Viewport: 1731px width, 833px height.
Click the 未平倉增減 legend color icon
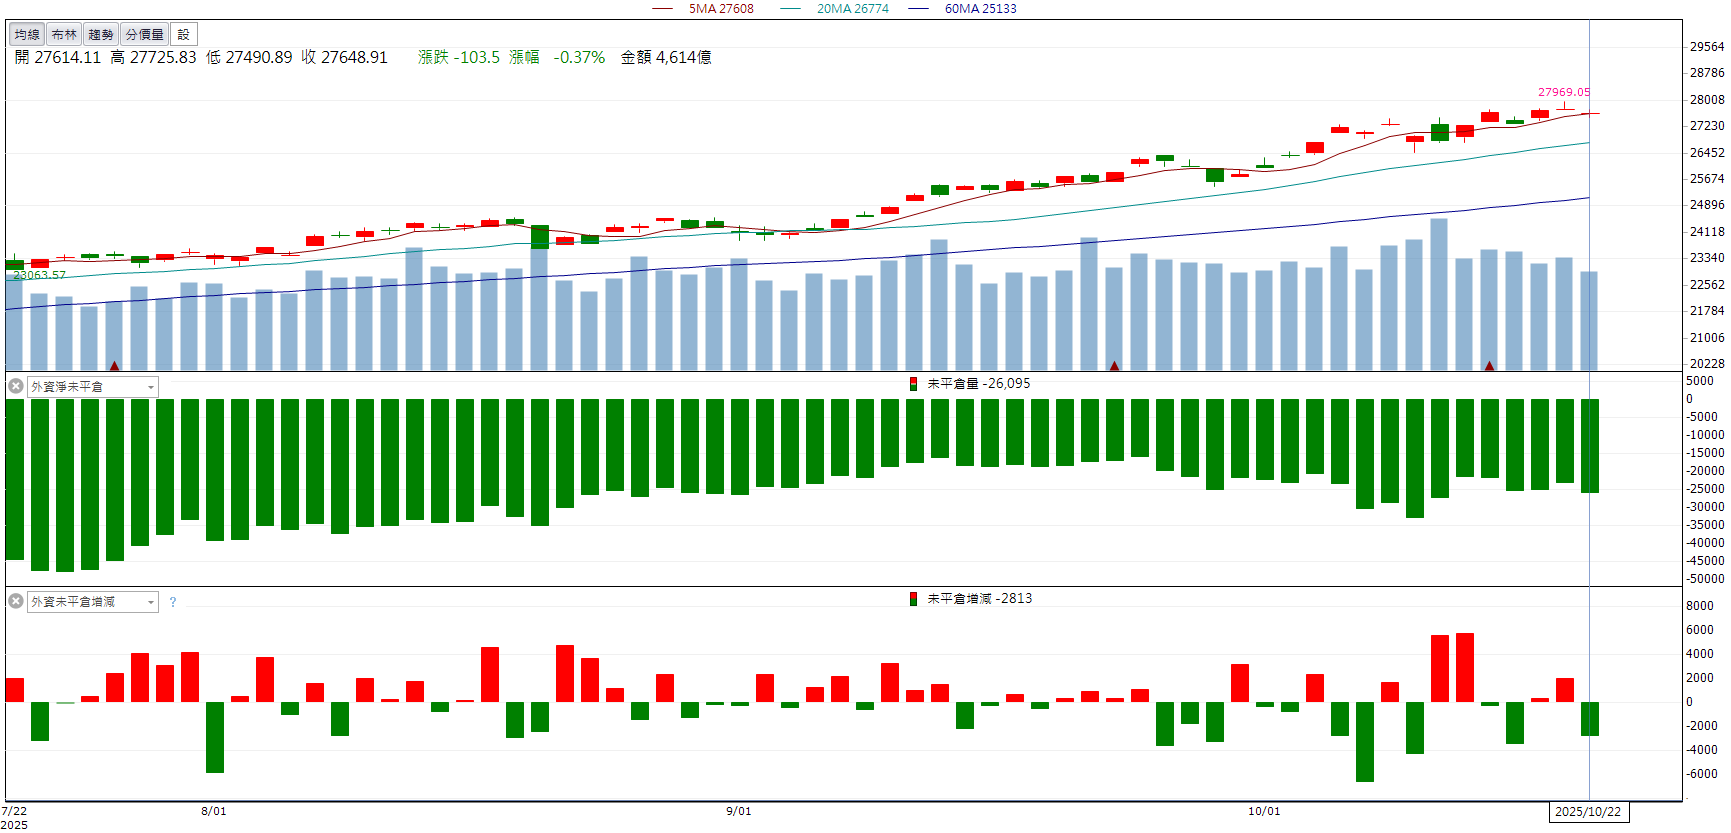(x=913, y=599)
